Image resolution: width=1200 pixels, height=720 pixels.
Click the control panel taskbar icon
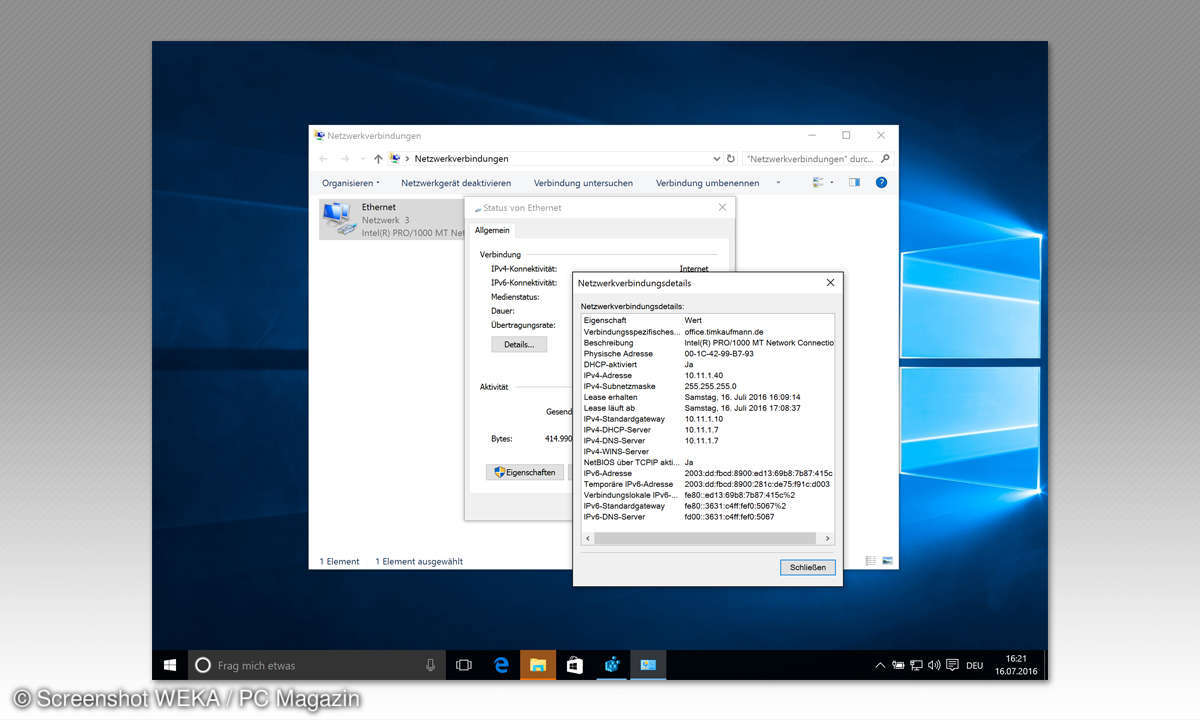pos(648,665)
